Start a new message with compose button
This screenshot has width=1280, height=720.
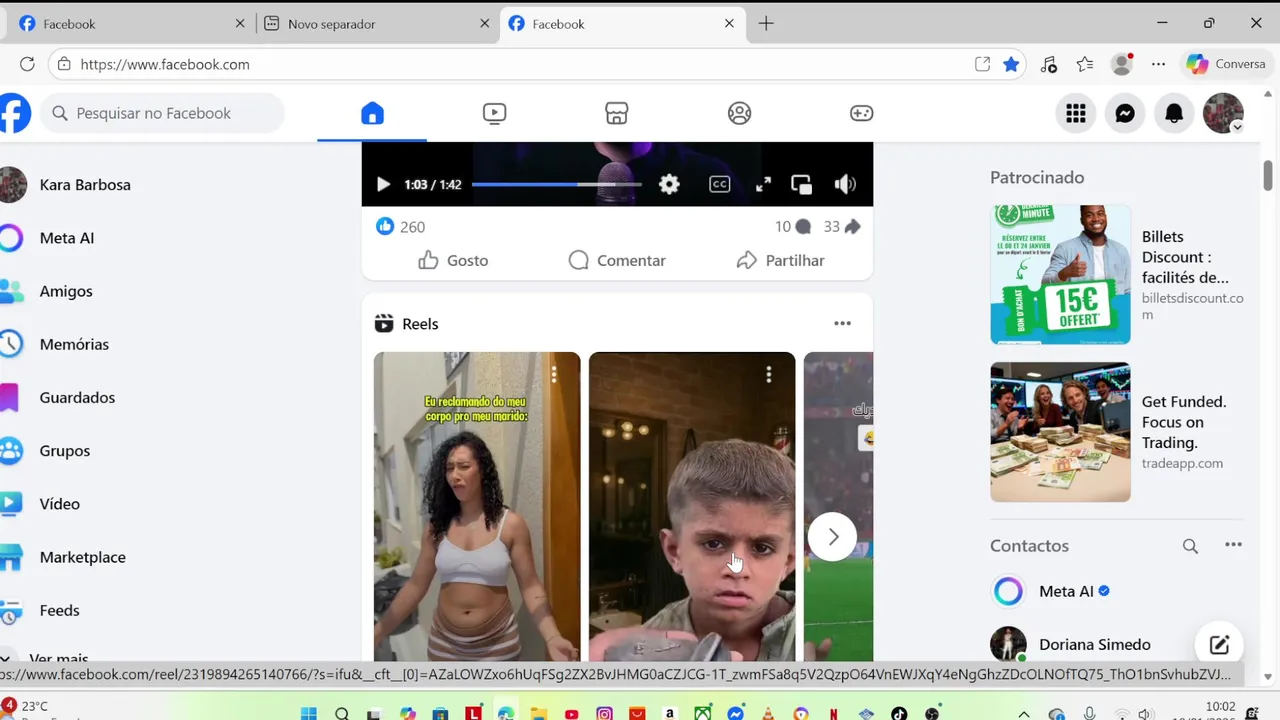click(1219, 645)
